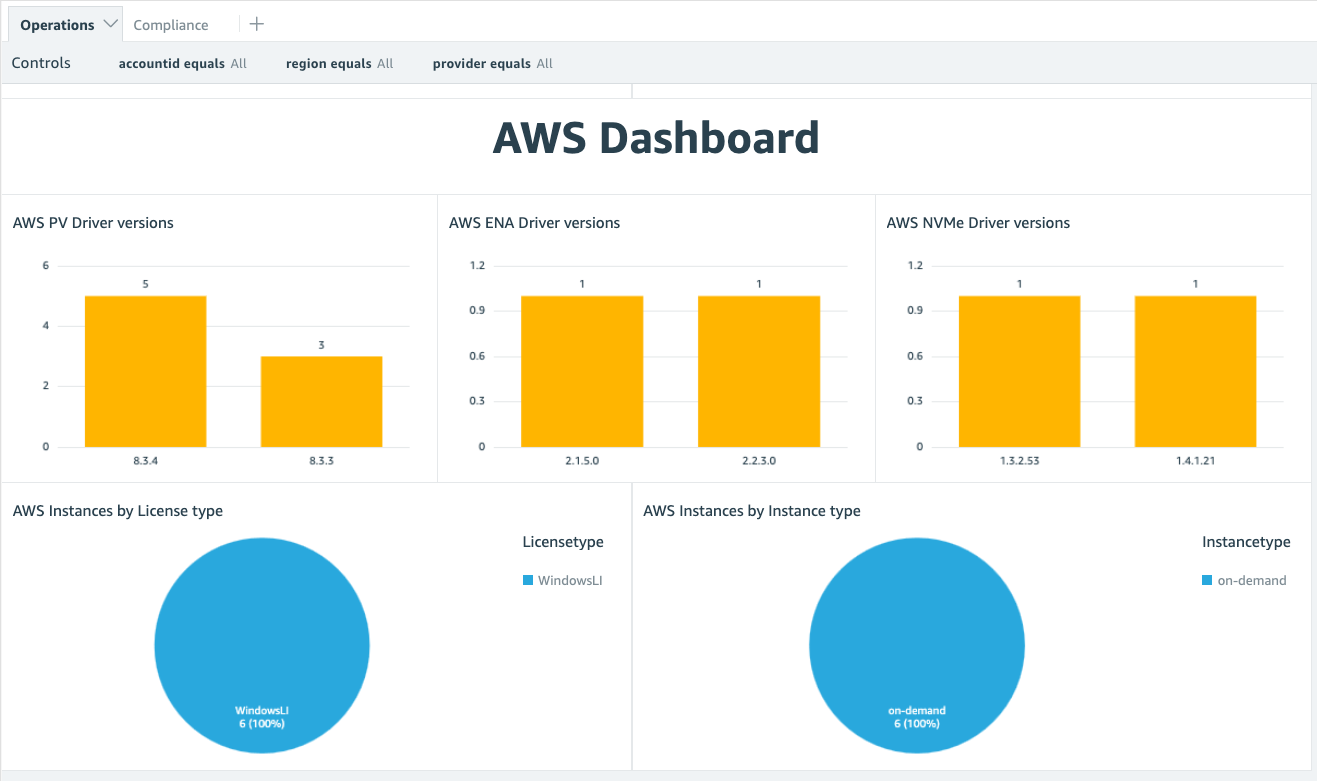Image resolution: width=1317 pixels, height=781 pixels.
Task: Click the WindowsLI legend color swatch
Action: click(528, 580)
